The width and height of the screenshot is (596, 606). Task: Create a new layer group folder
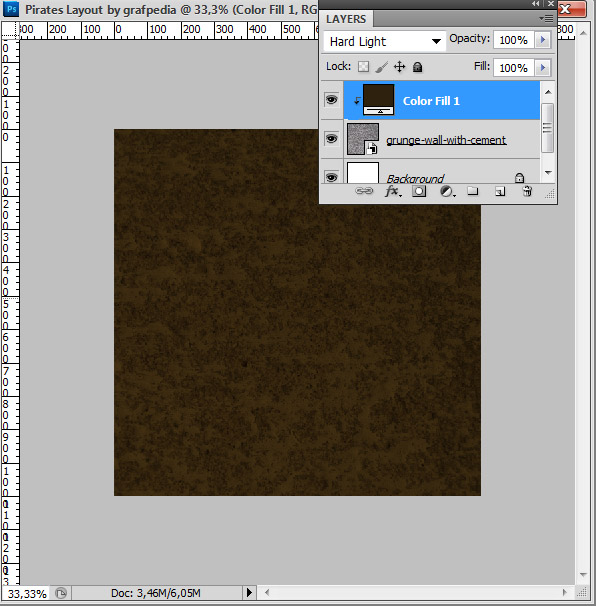pyautogui.click(x=472, y=191)
